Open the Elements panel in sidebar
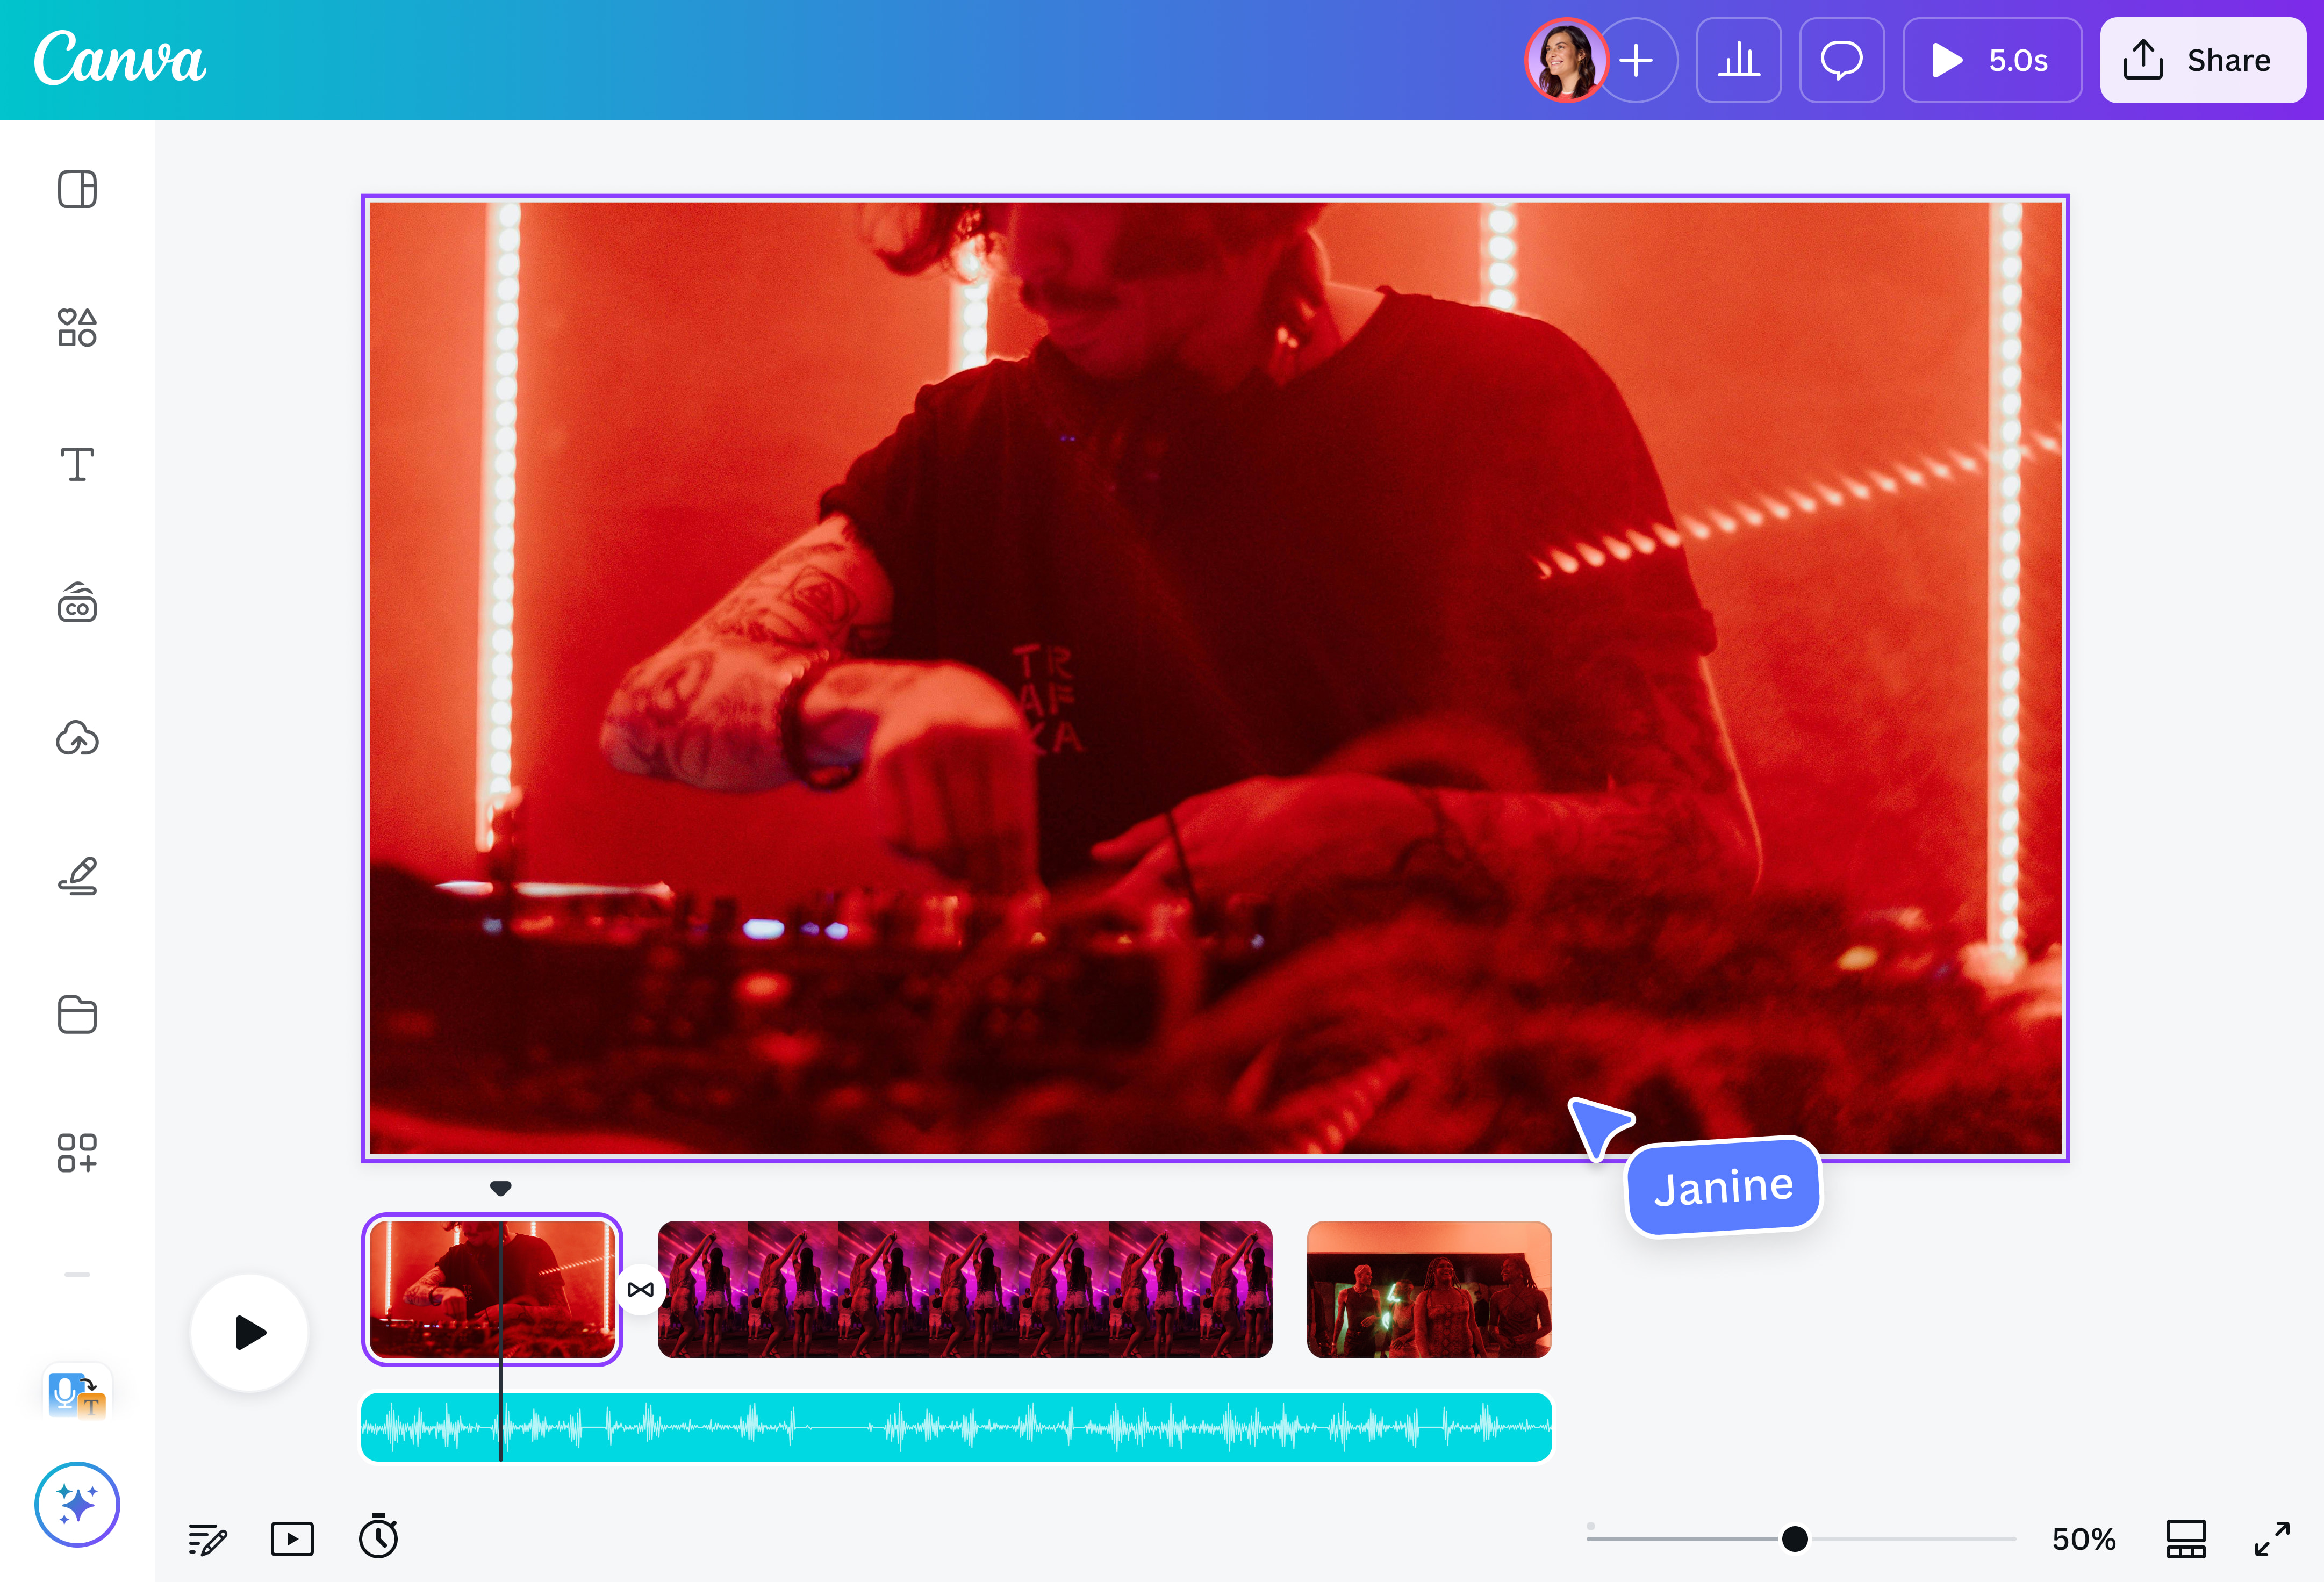Image resolution: width=2324 pixels, height=1582 pixels. (77, 327)
